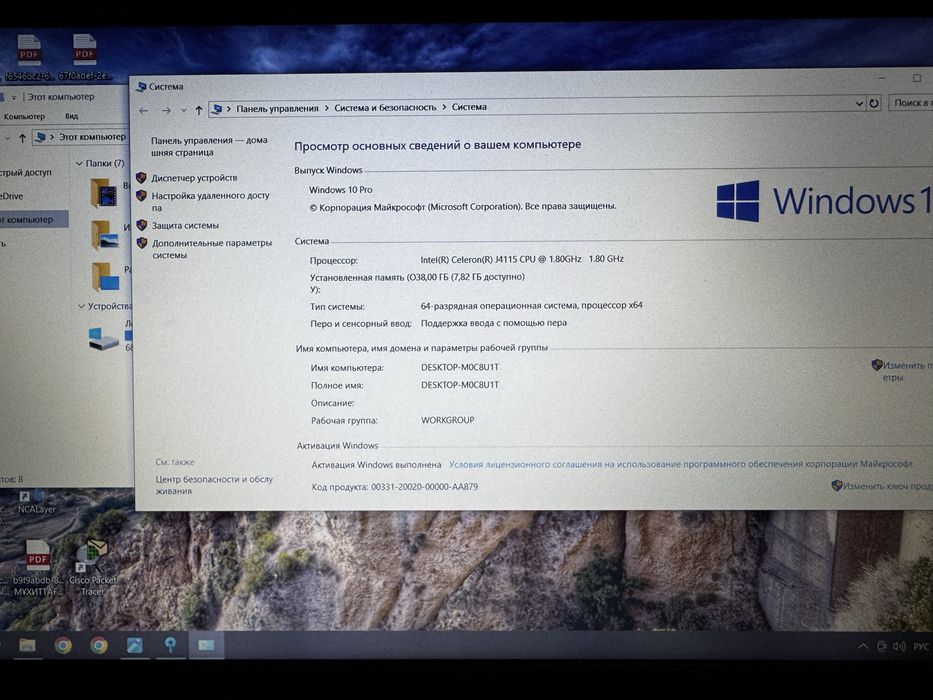This screenshot has height=700, width=933.
Task: Click computer icon in System address bar
Action: point(217,109)
